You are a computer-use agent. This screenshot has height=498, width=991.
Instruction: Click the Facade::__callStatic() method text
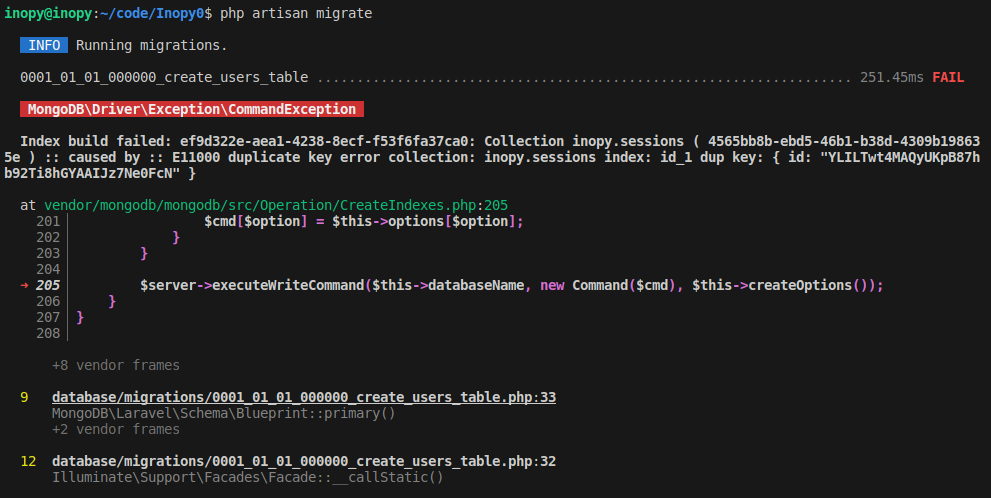click(x=247, y=477)
